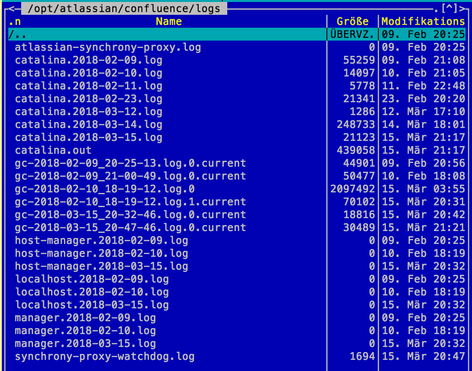
Task: Select localhost.2018-02-09.log
Action: click(92, 279)
